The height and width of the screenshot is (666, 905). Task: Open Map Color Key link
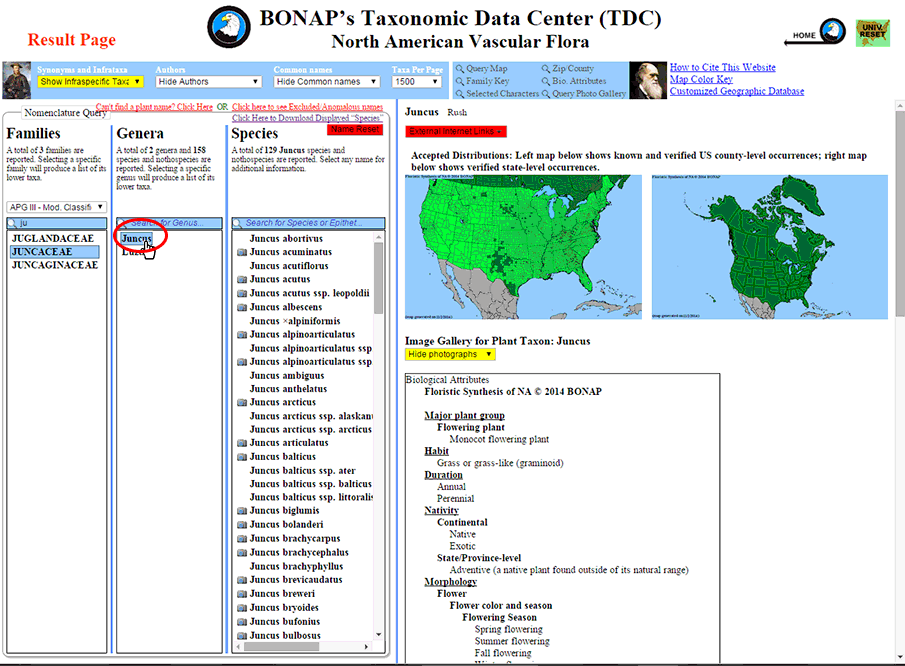click(x=701, y=80)
